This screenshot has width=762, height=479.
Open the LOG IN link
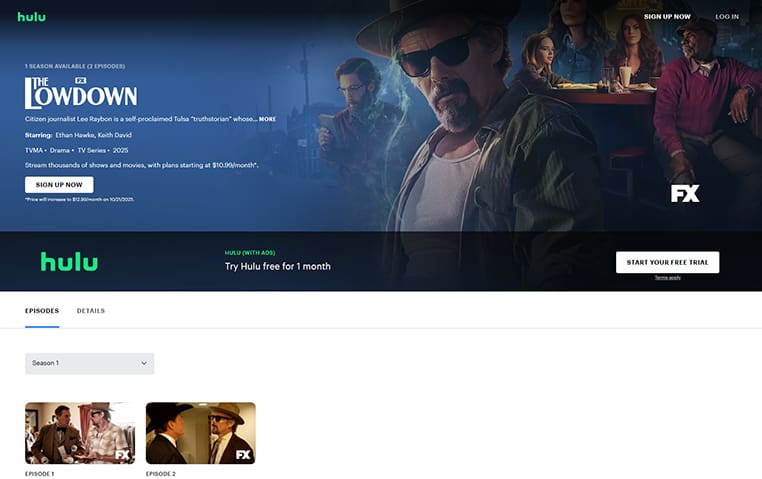pyautogui.click(x=727, y=17)
